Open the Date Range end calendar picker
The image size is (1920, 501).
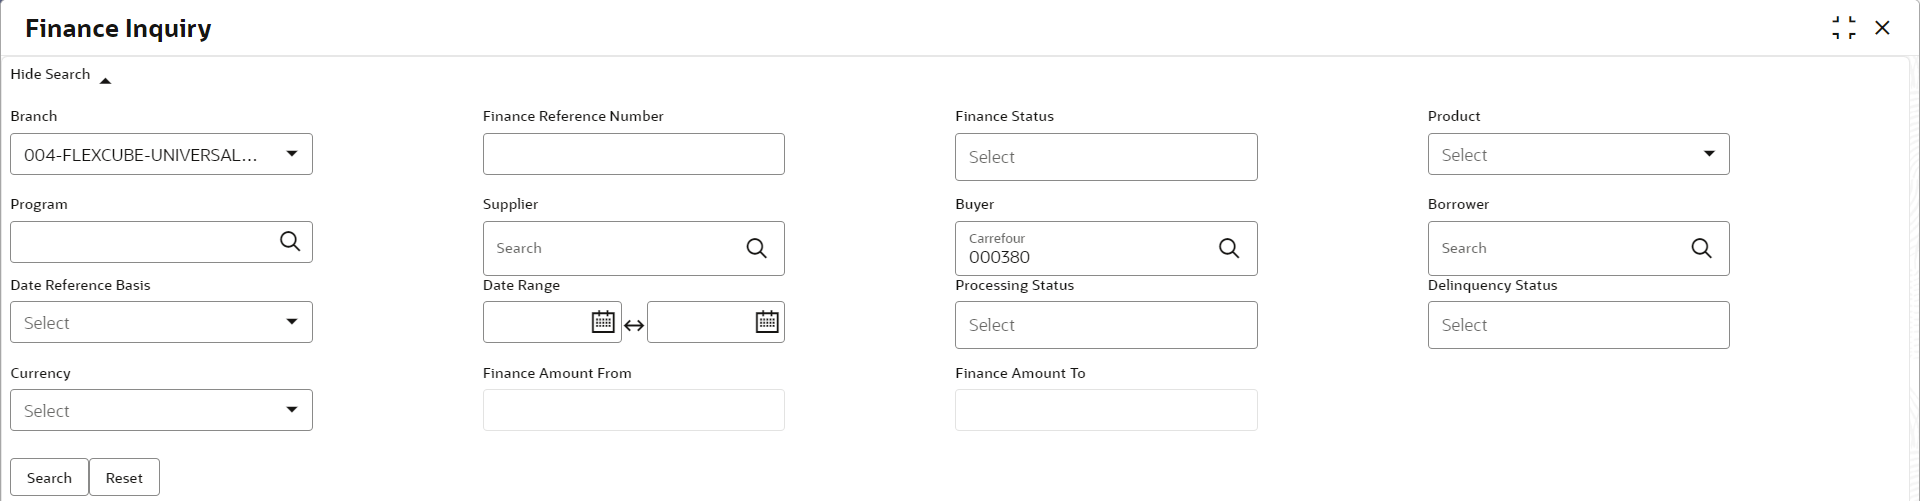767,322
